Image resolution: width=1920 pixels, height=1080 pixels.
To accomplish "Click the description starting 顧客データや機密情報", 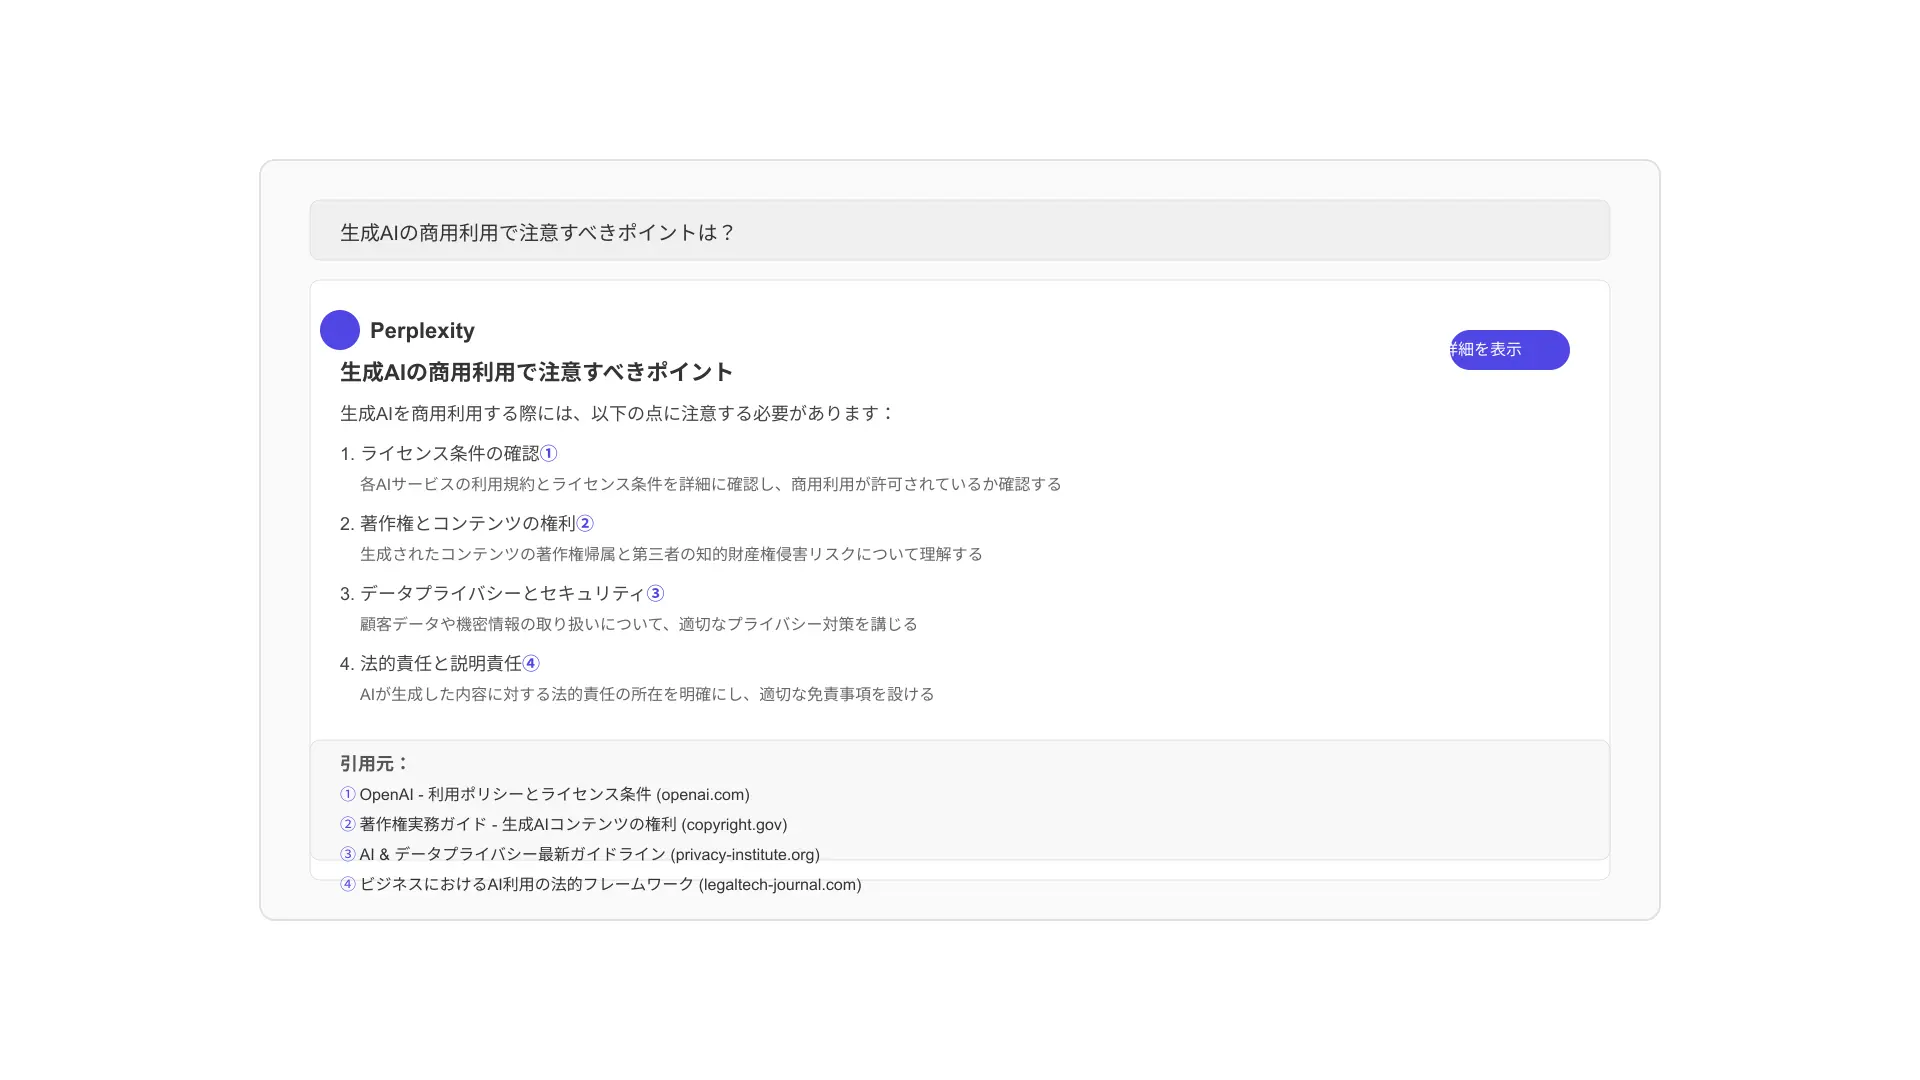I will pos(639,624).
